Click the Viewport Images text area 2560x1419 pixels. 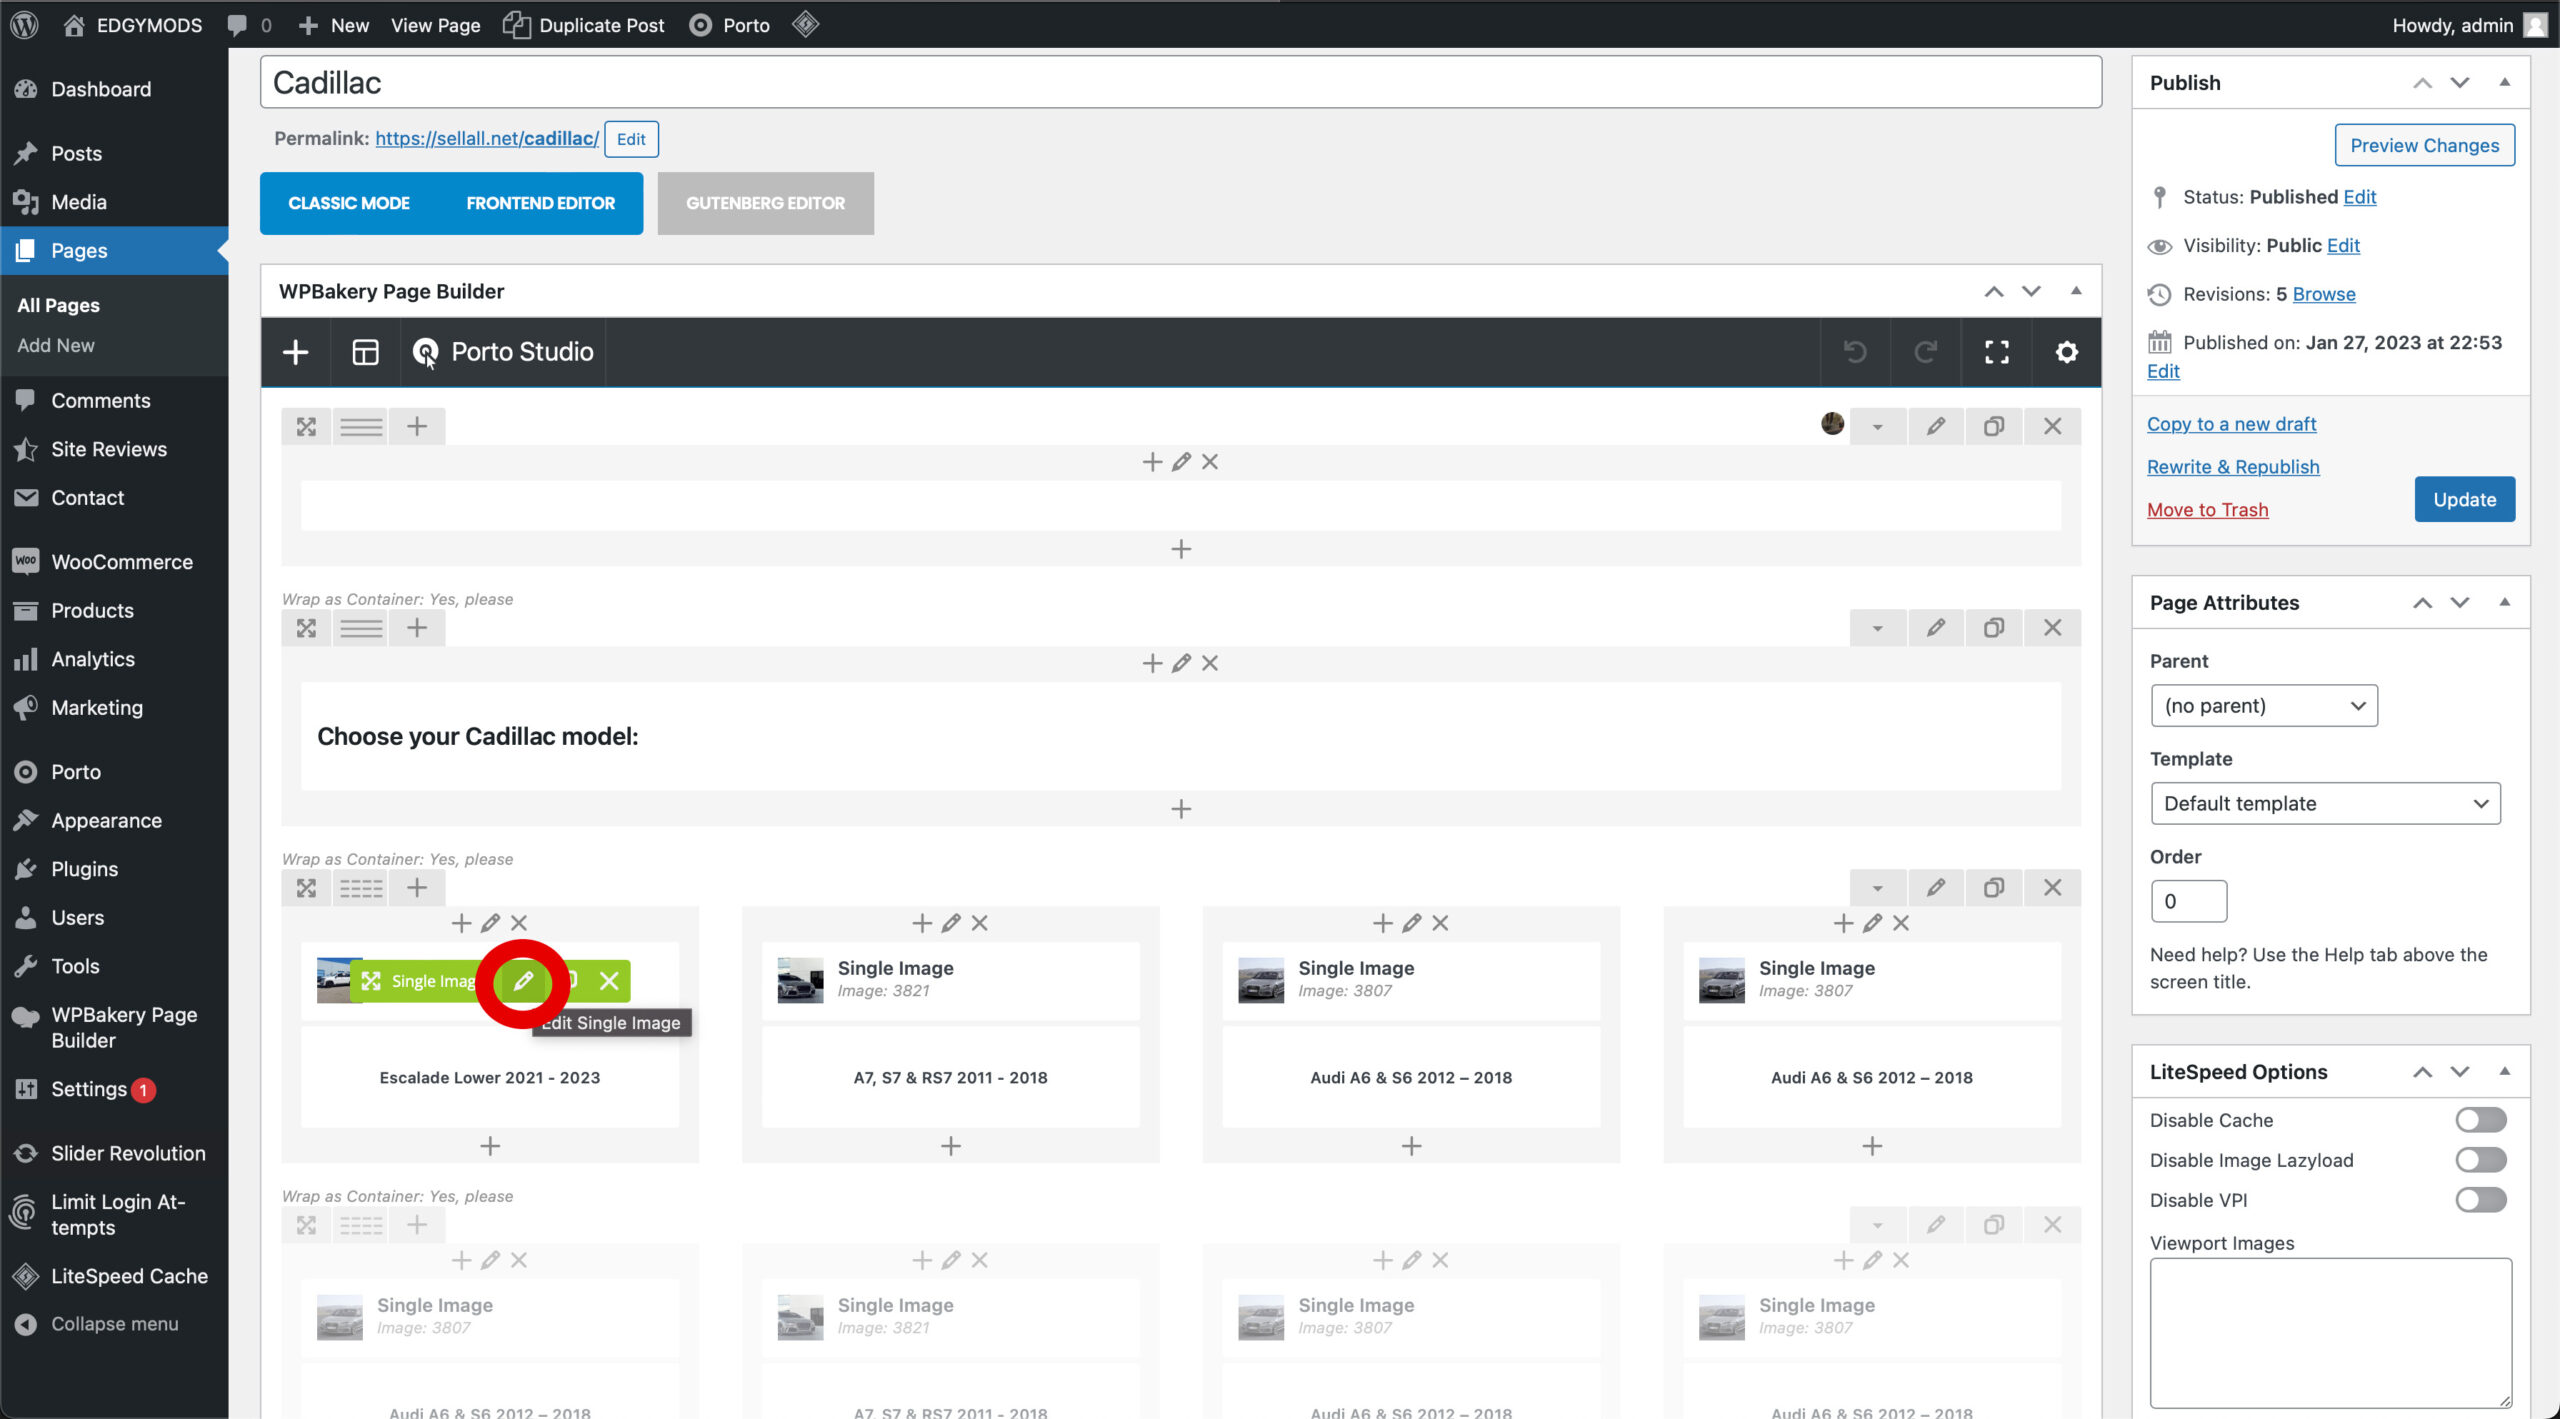pyautogui.click(x=2330, y=1333)
